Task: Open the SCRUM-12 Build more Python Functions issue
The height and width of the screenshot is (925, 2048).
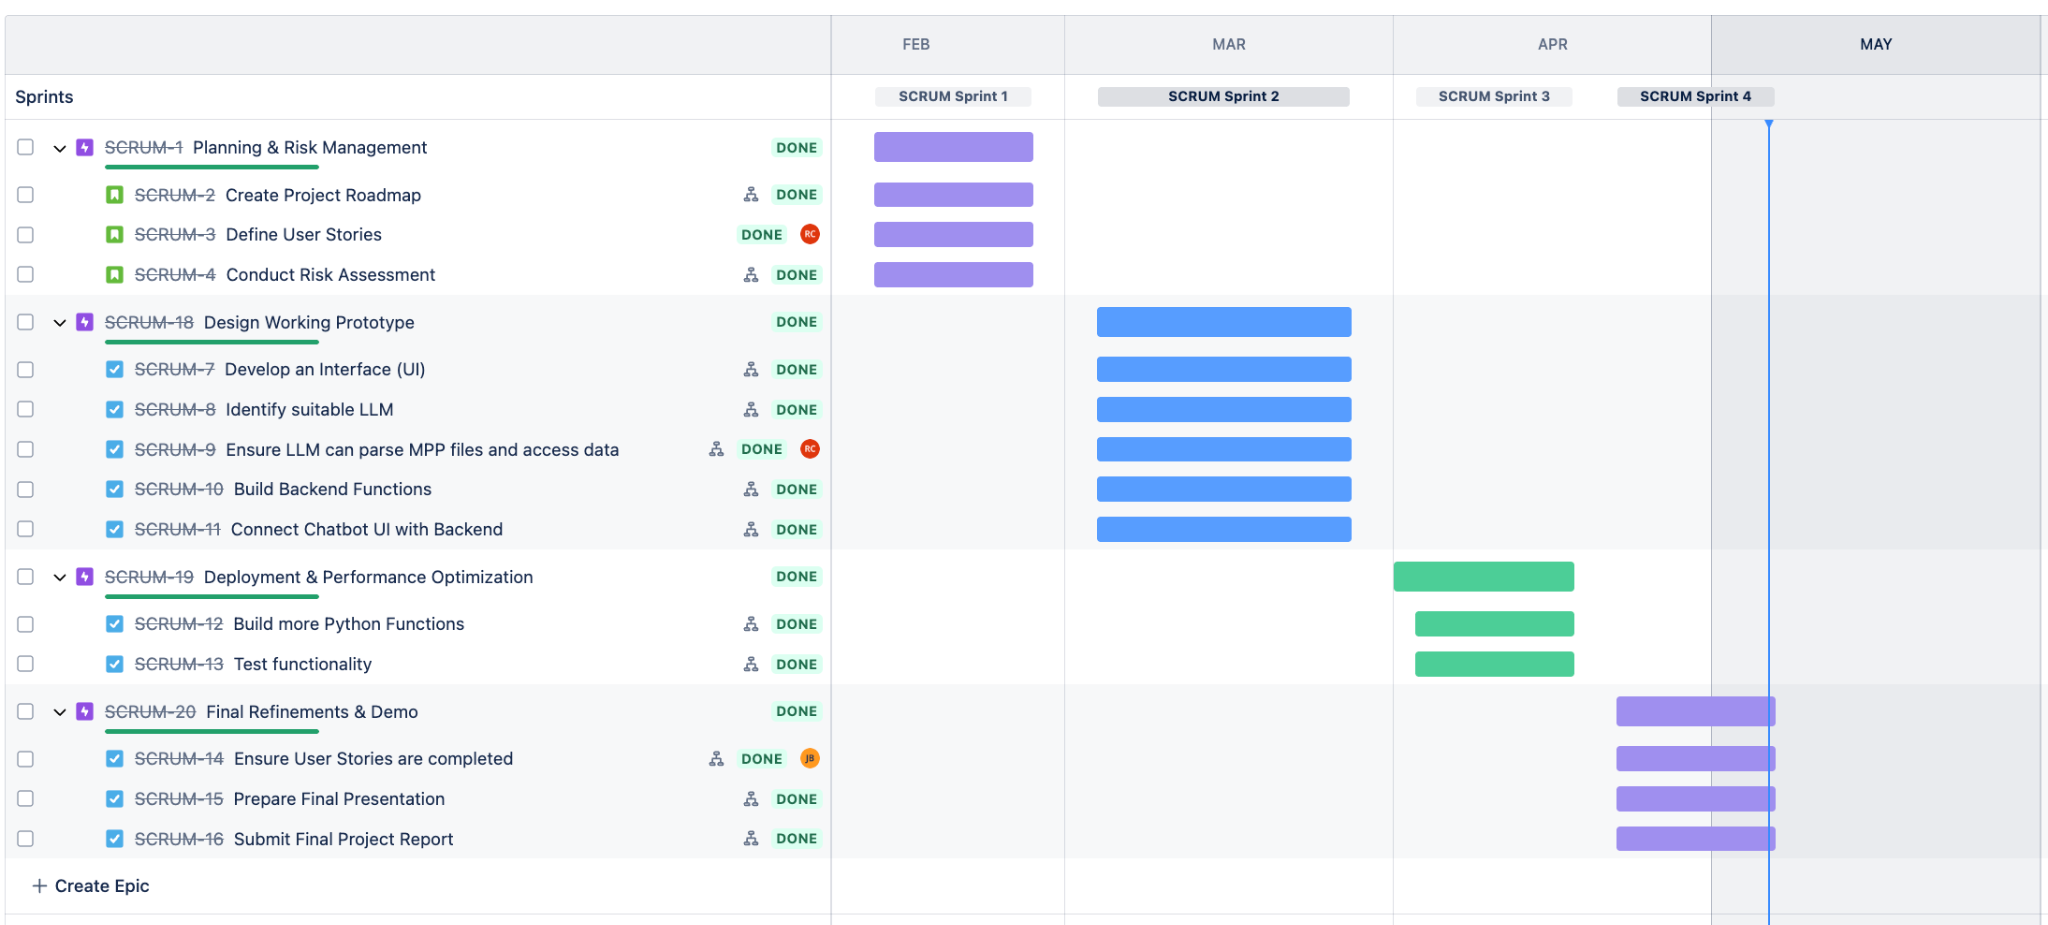Action: pyautogui.click(x=348, y=624)
